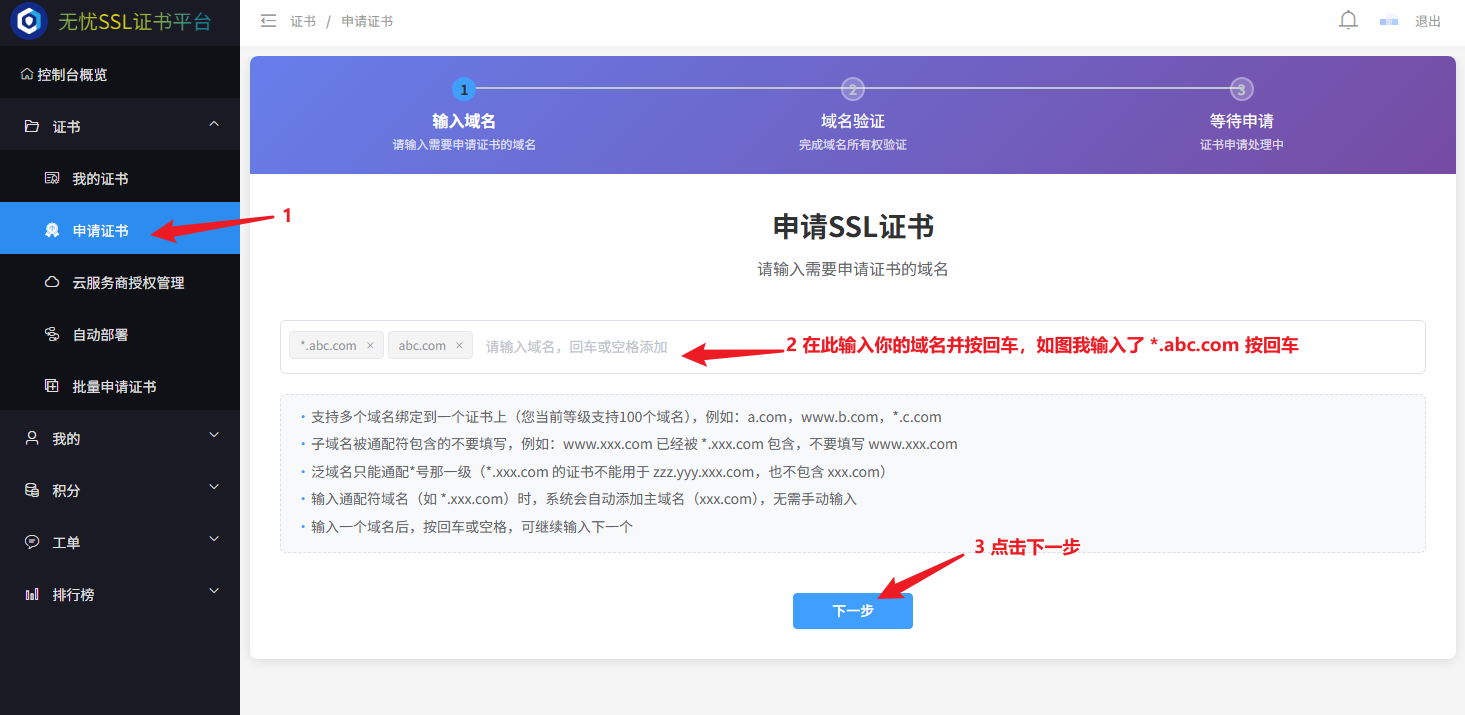The width and height of the screenshot is (1465, 715).
Task: Click the 下一步 button
Action: coord(853,611)
